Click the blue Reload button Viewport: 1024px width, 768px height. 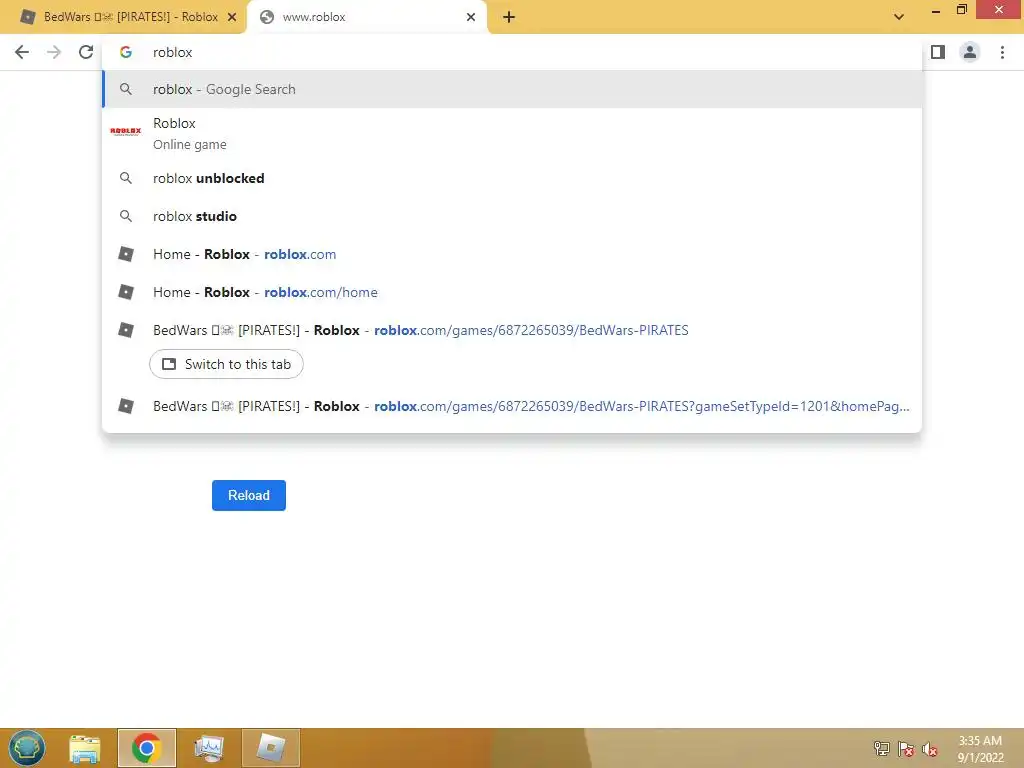coord(249,495)
